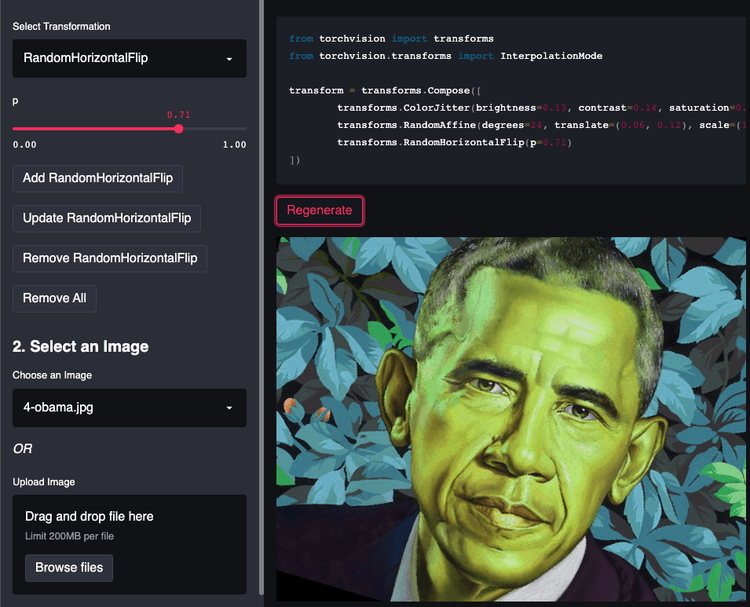750x607 pixels.
Task: Click the RandomHorizontalFlip(p=0.71) code line
Action: (x=454, y=142)
